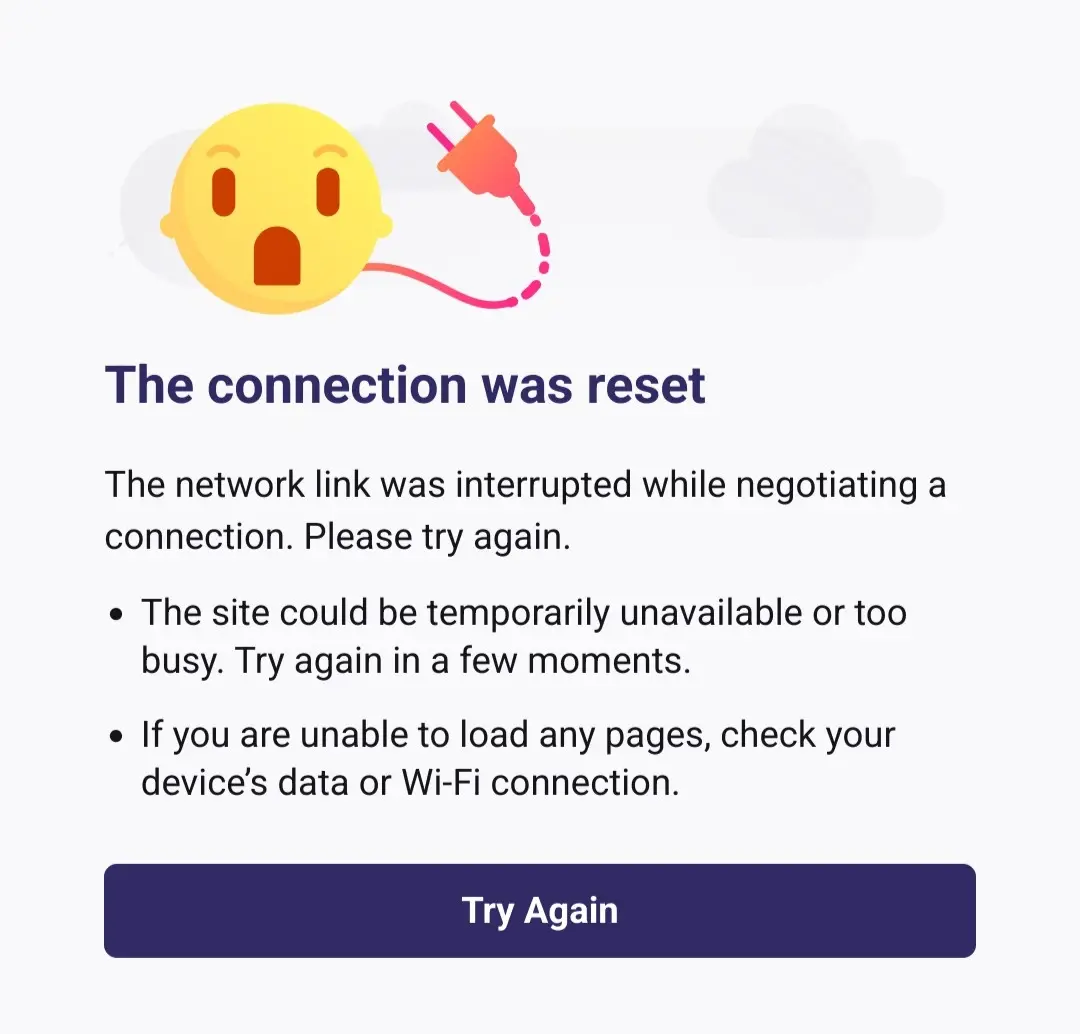Image resolution: width=1080 pixels, height=1034 pixels.
Task: Click the emoji's right eye
Action: 329,192
